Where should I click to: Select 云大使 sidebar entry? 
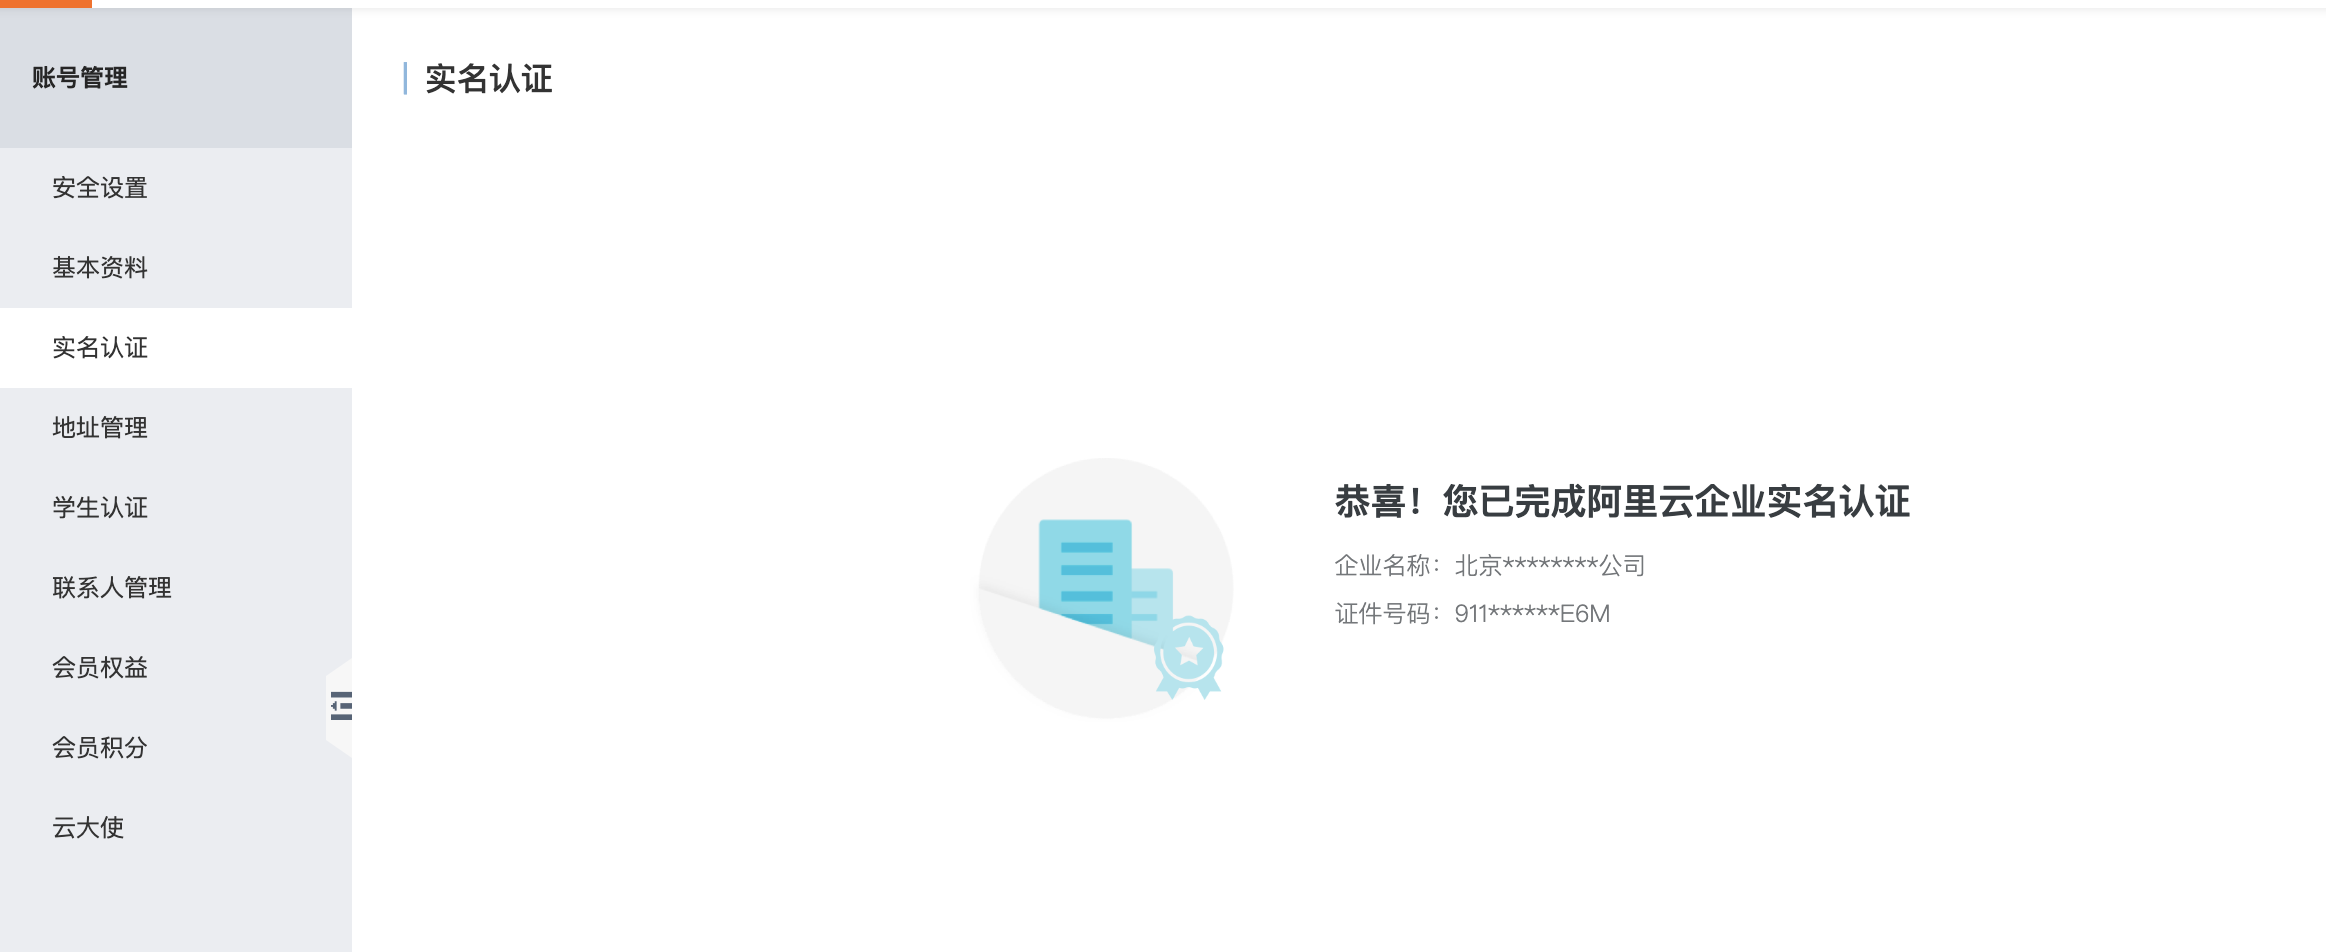coord(88,828)
